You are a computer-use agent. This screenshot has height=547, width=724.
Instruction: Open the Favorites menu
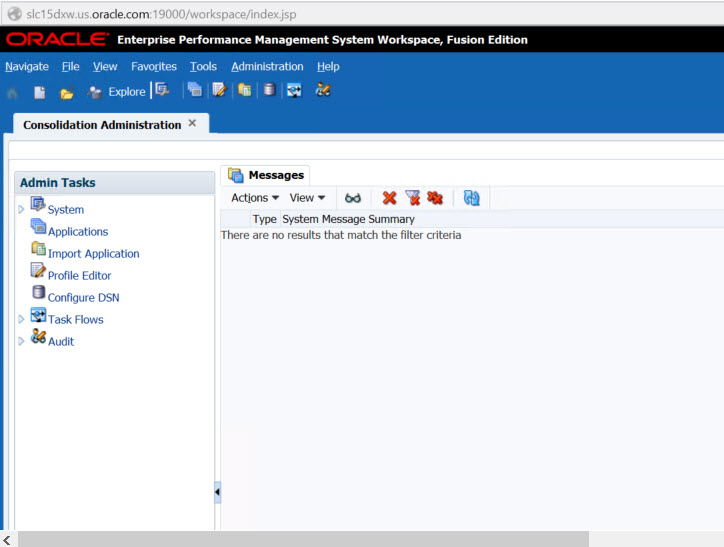point(154,67)
